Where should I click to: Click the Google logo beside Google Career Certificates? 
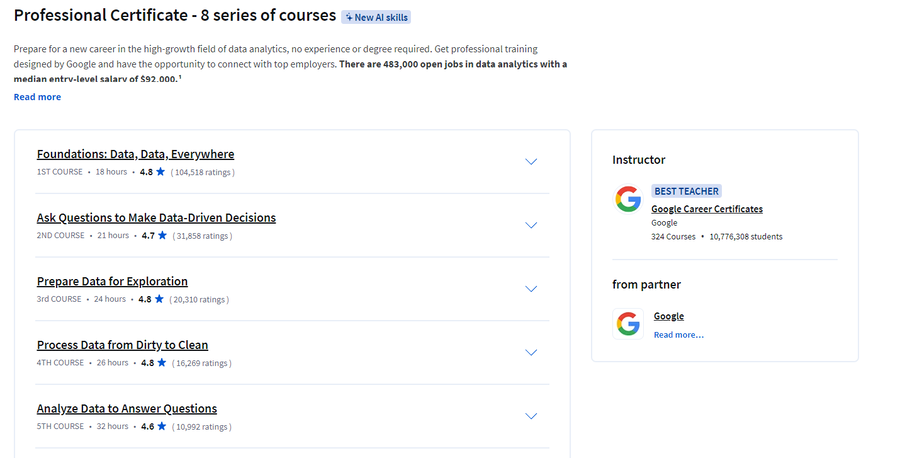(628, 199)
